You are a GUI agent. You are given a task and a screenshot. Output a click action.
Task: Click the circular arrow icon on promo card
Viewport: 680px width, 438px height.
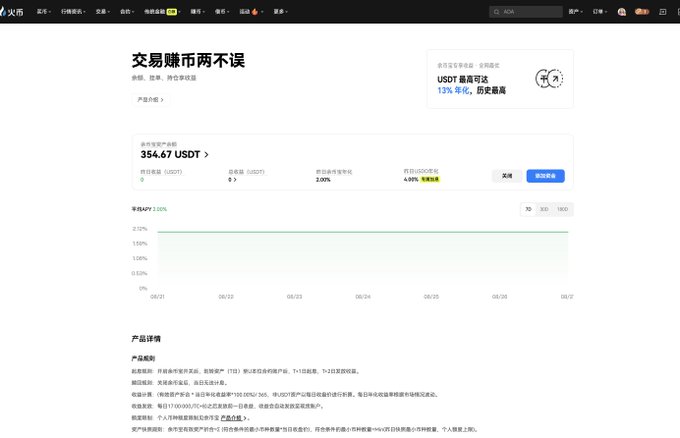point(549,79)
